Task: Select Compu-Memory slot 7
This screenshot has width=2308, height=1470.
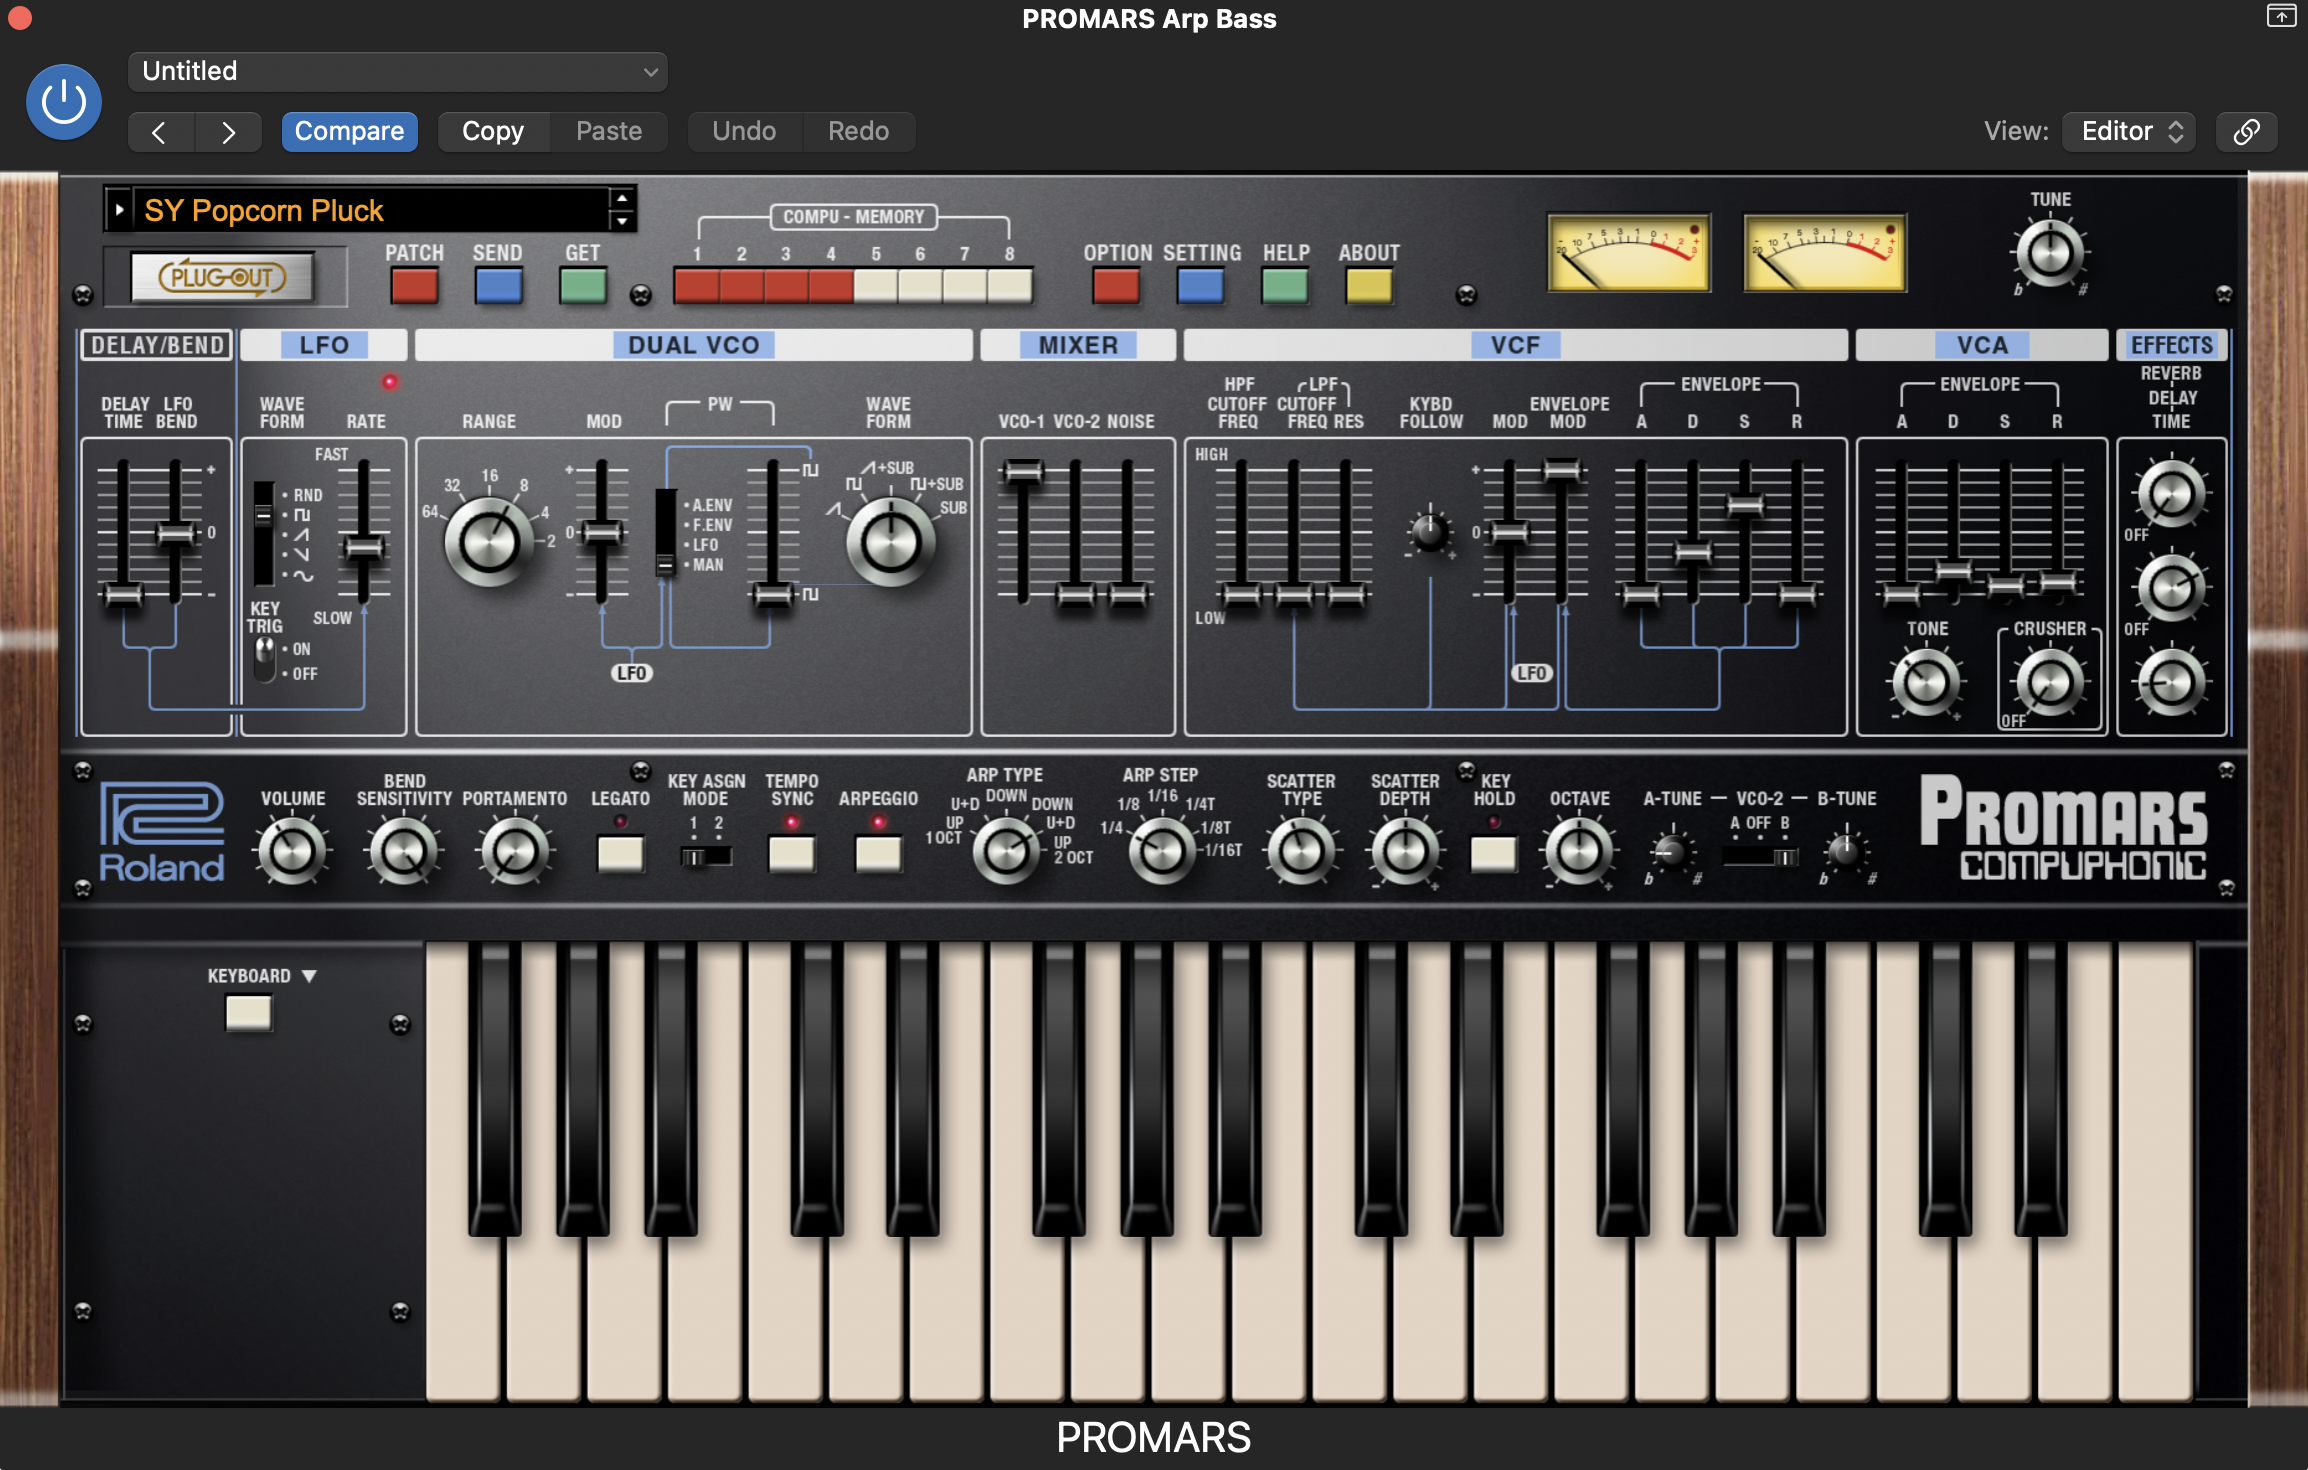Action: pos(965,286)
